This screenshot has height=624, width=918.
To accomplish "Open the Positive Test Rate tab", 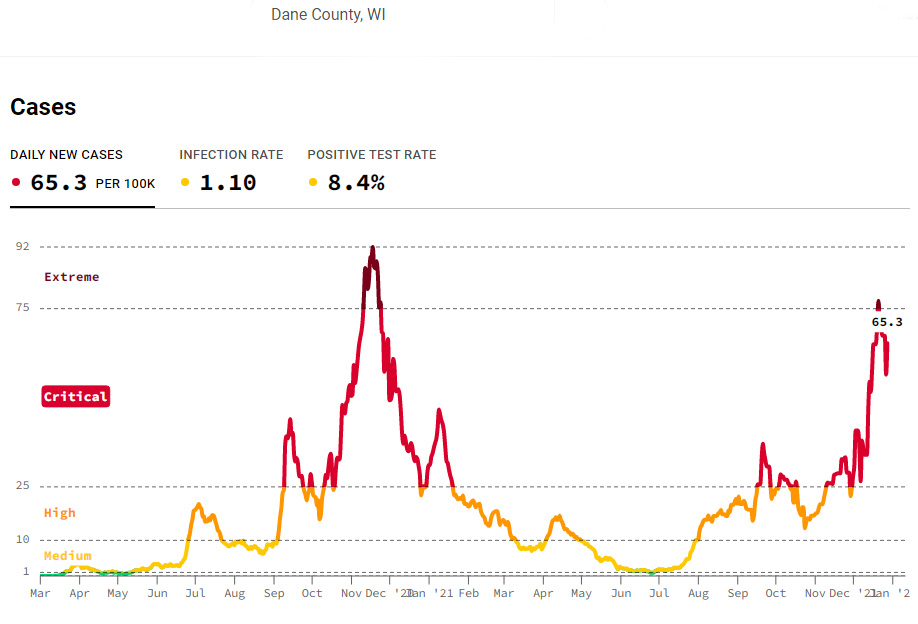I will point(371,155).
